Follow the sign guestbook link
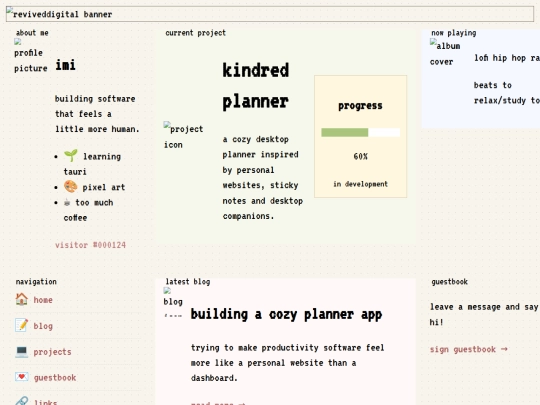540x405 pixels. [x=468, y=349]
